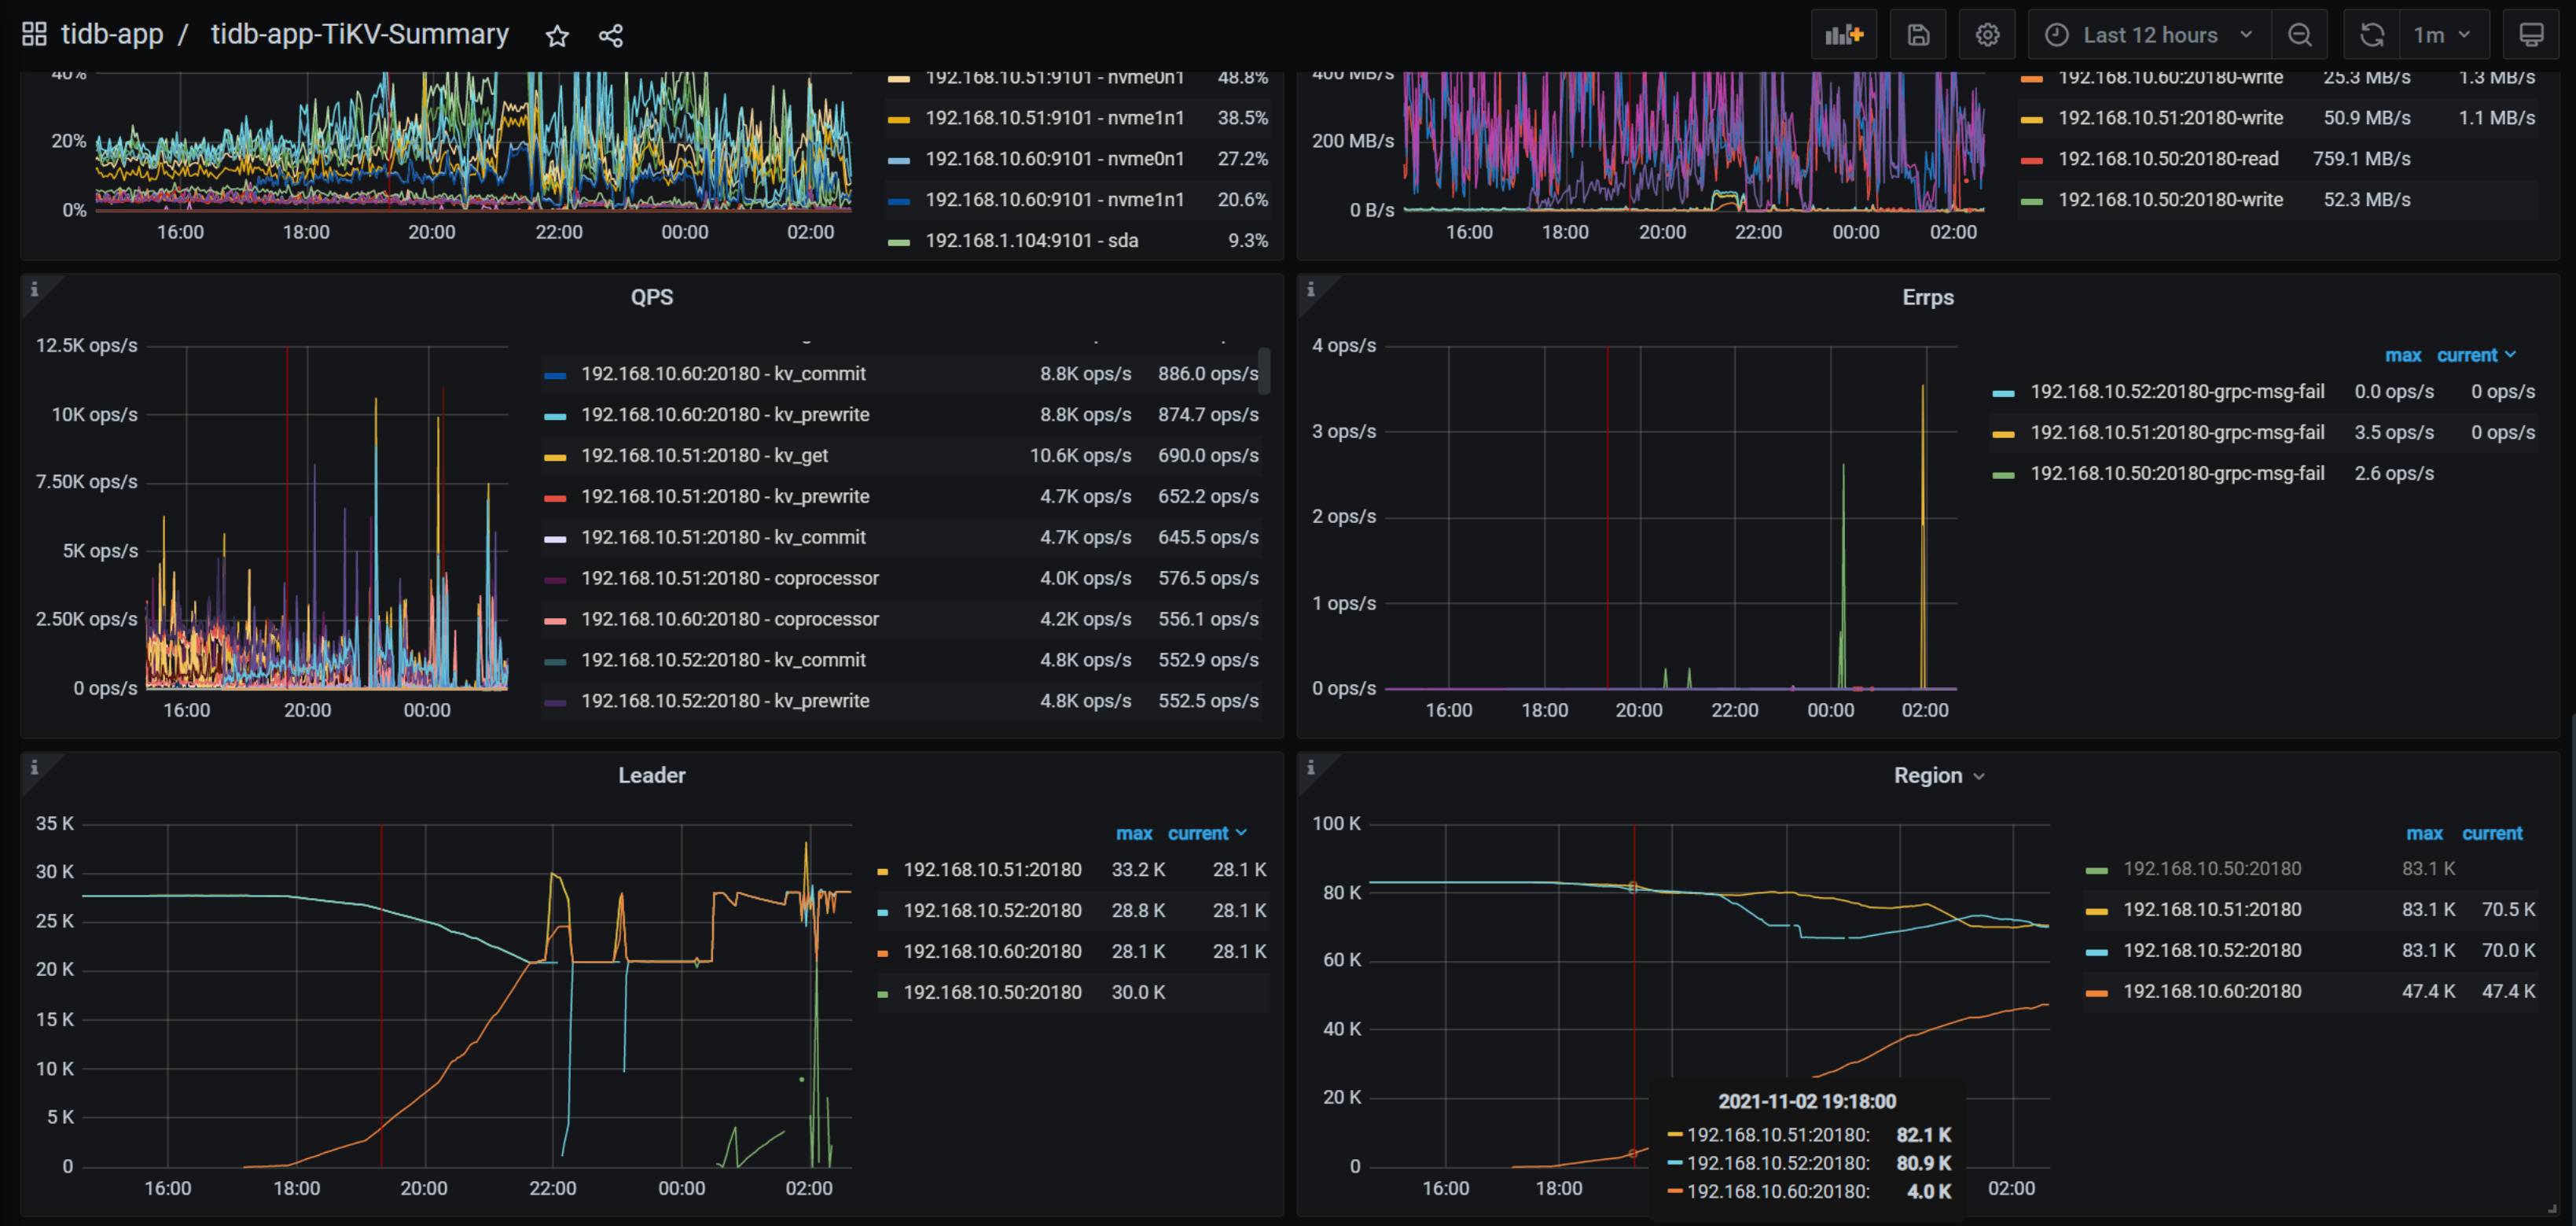Click the share dashboard icon
Image resolution: width=2576 pixels, height=1226 pixels.
[611, 36]
